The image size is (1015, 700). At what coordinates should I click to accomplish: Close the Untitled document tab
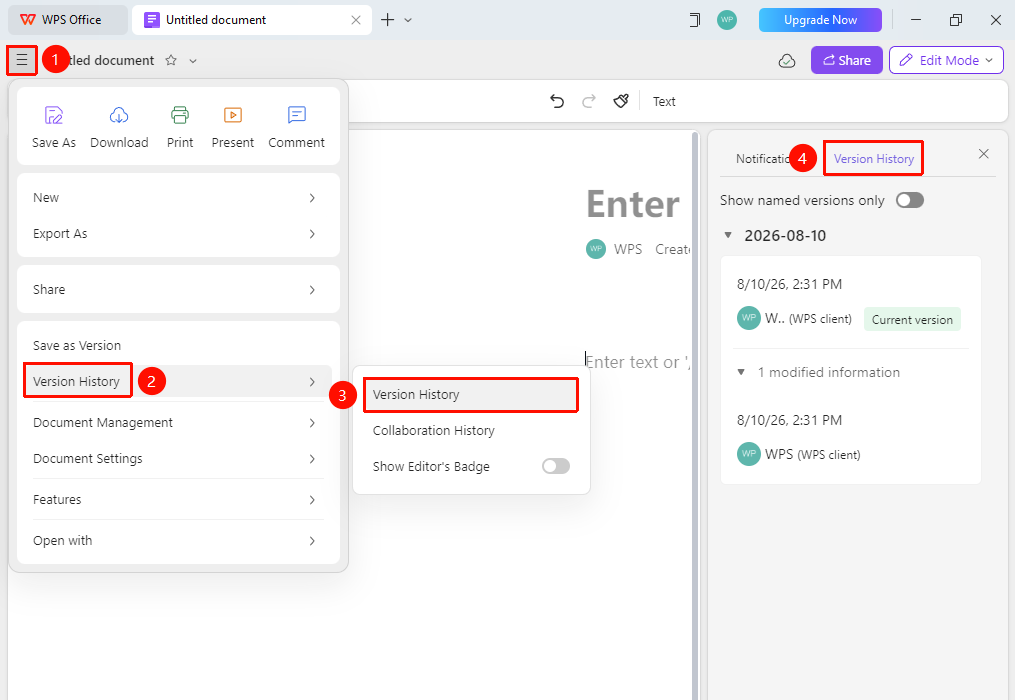(x=355, y=20)
